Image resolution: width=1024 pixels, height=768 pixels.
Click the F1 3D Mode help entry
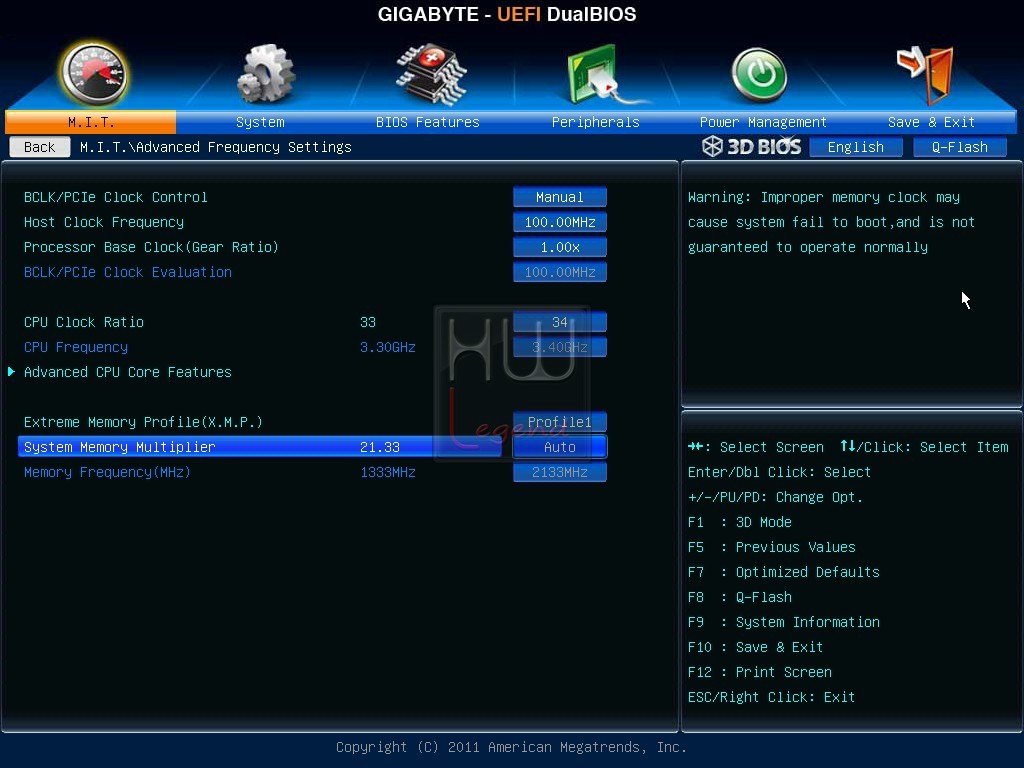point(739,522)
